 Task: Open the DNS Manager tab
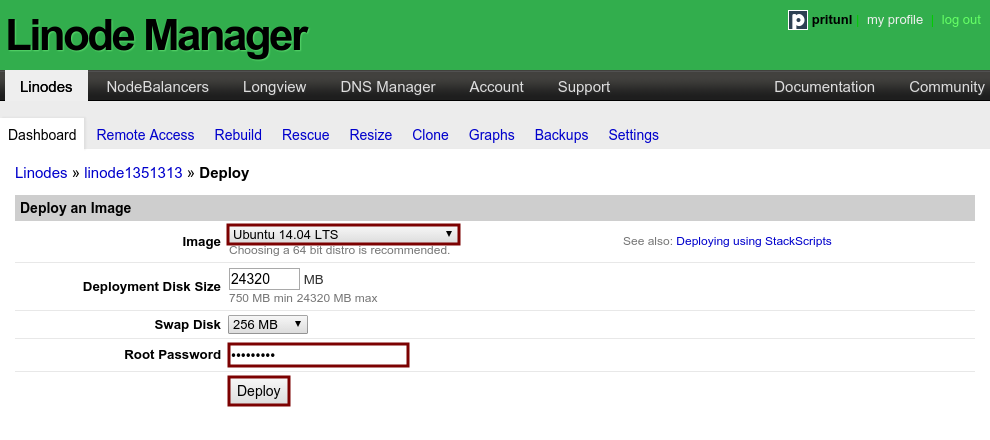pyautogui.click(x=388, y=86)
